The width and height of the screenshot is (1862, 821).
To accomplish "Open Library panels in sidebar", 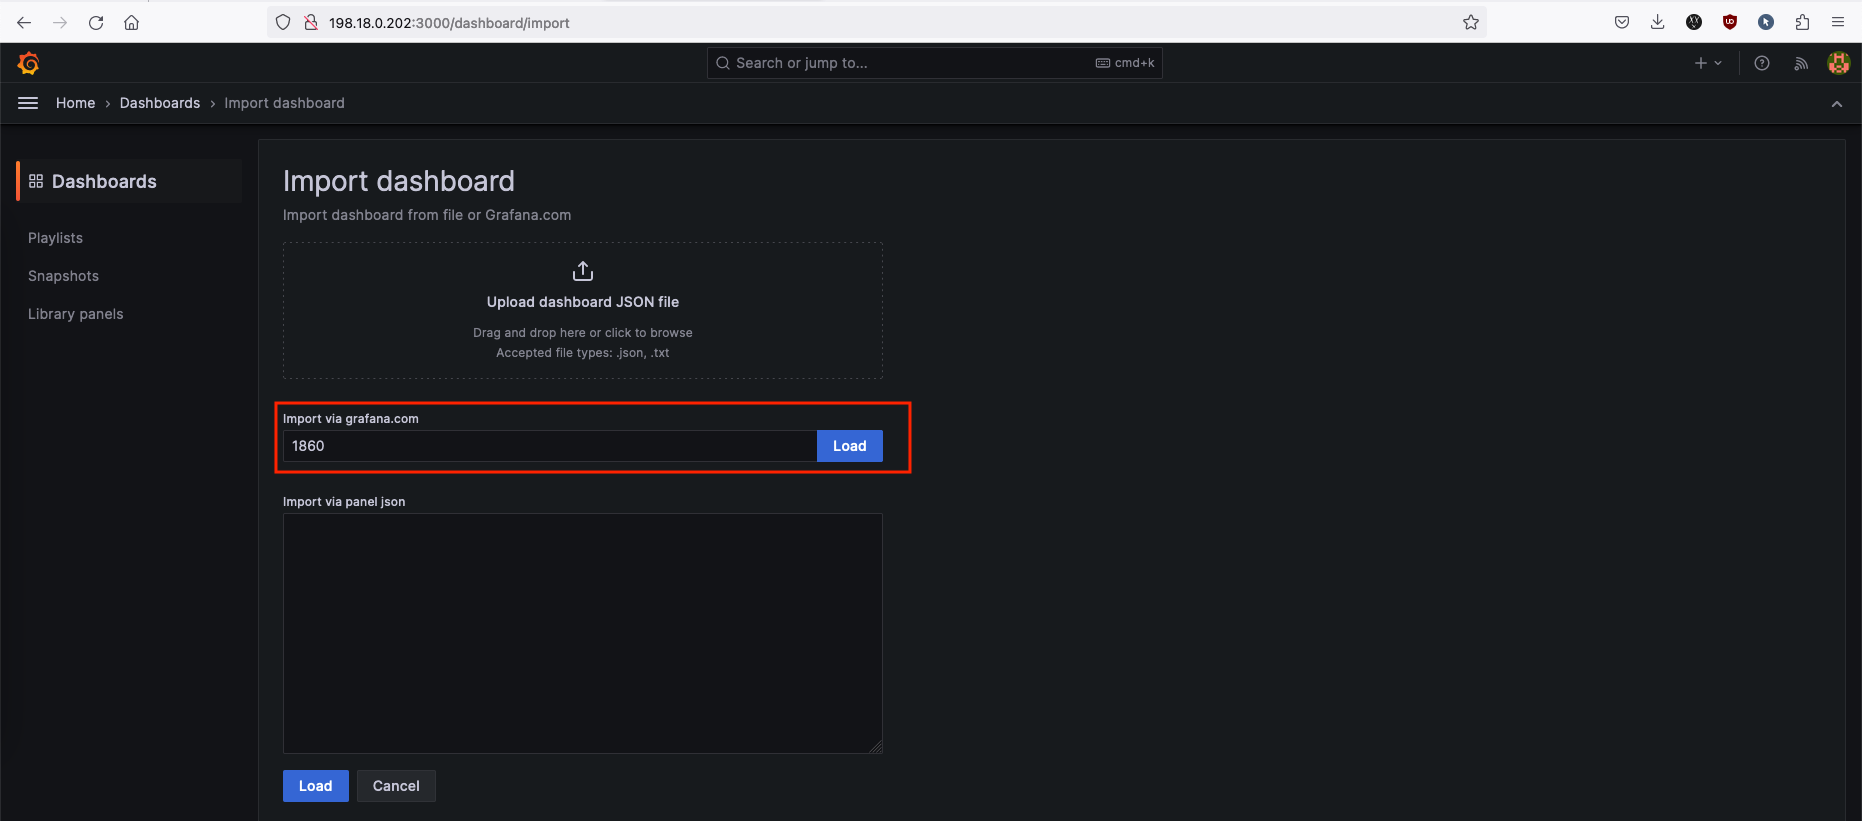I will point(76,314).
